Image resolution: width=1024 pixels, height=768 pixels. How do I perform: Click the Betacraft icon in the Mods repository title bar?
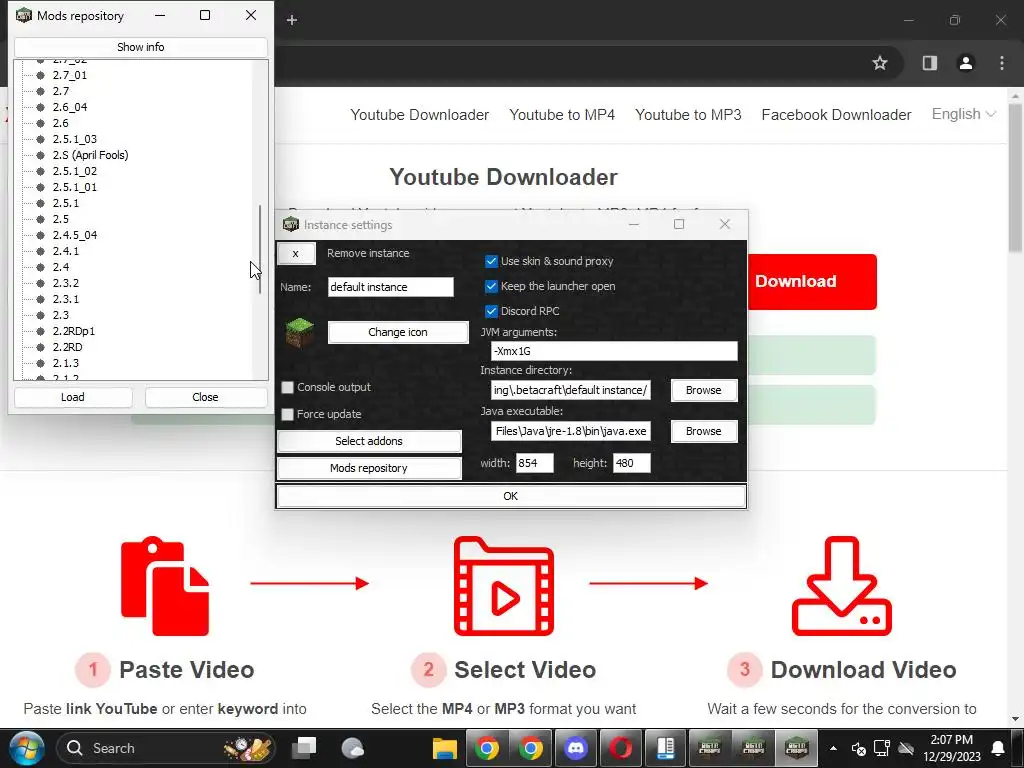coord(24,15)
